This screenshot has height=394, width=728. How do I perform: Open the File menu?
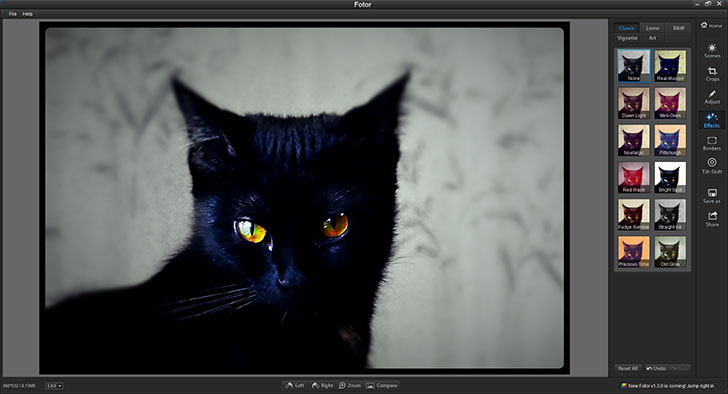13,14
